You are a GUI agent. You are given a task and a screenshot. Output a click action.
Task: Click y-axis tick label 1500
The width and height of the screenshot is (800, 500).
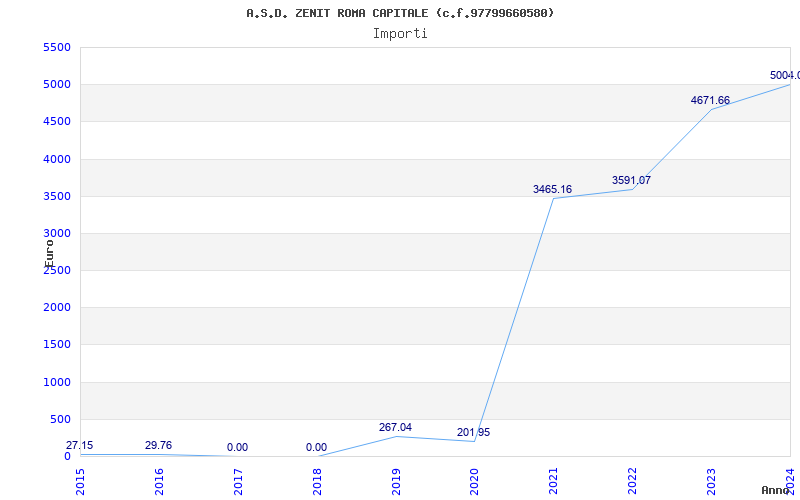(57, 345)
